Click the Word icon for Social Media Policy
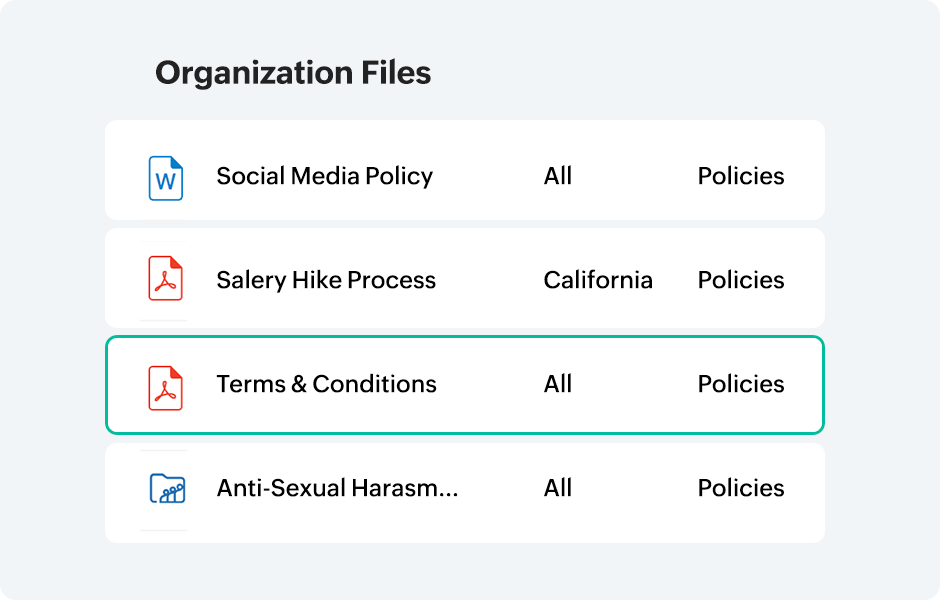The height and width of the screenshot is (600, 940). pyautogui.click(x=166, y=178)
